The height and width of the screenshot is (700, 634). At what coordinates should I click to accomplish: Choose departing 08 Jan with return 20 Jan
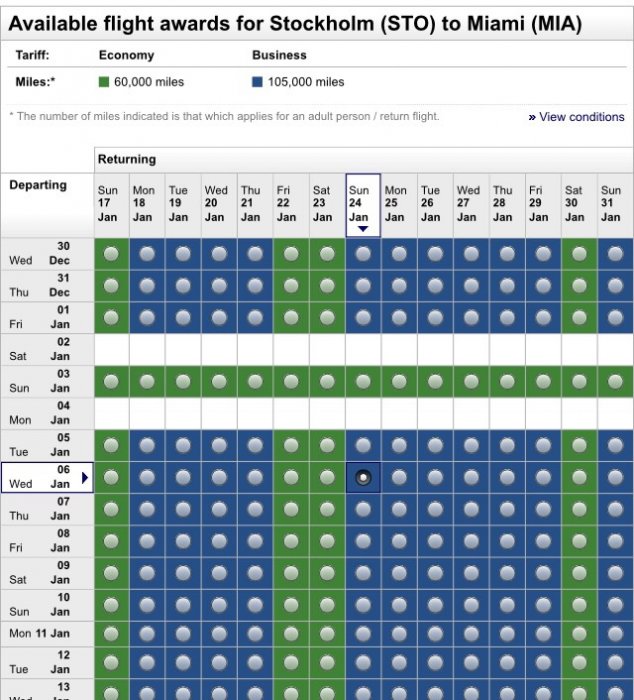[x=219, y=542]
